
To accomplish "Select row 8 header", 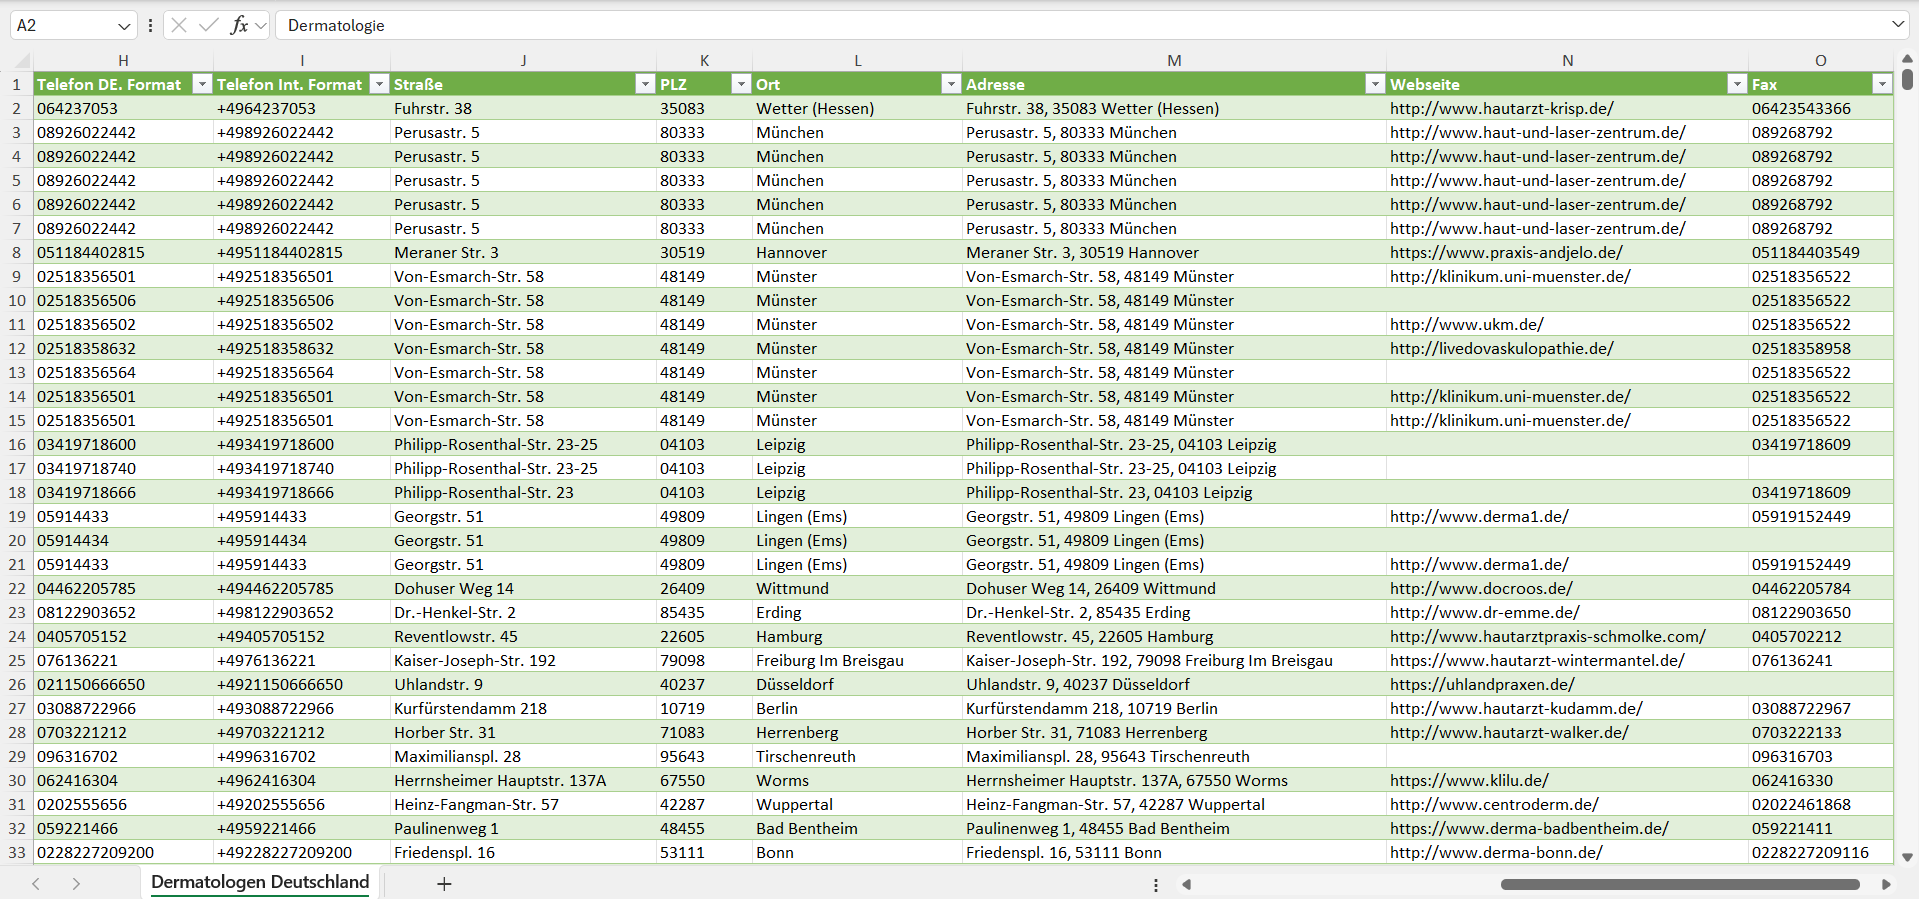I will click(x=16, y=252).
